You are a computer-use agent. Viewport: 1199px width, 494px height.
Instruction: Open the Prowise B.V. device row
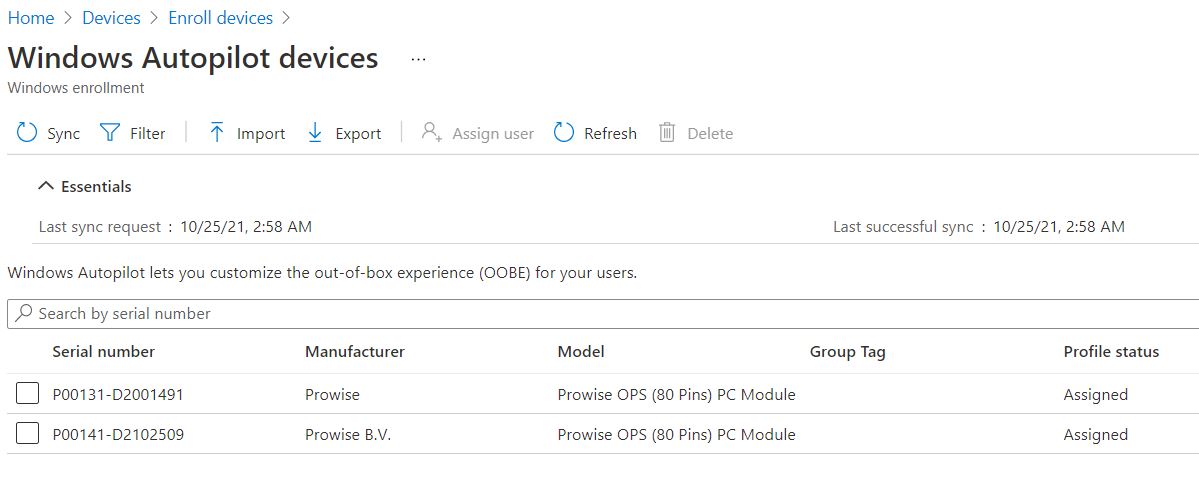(x=603, y=434)
